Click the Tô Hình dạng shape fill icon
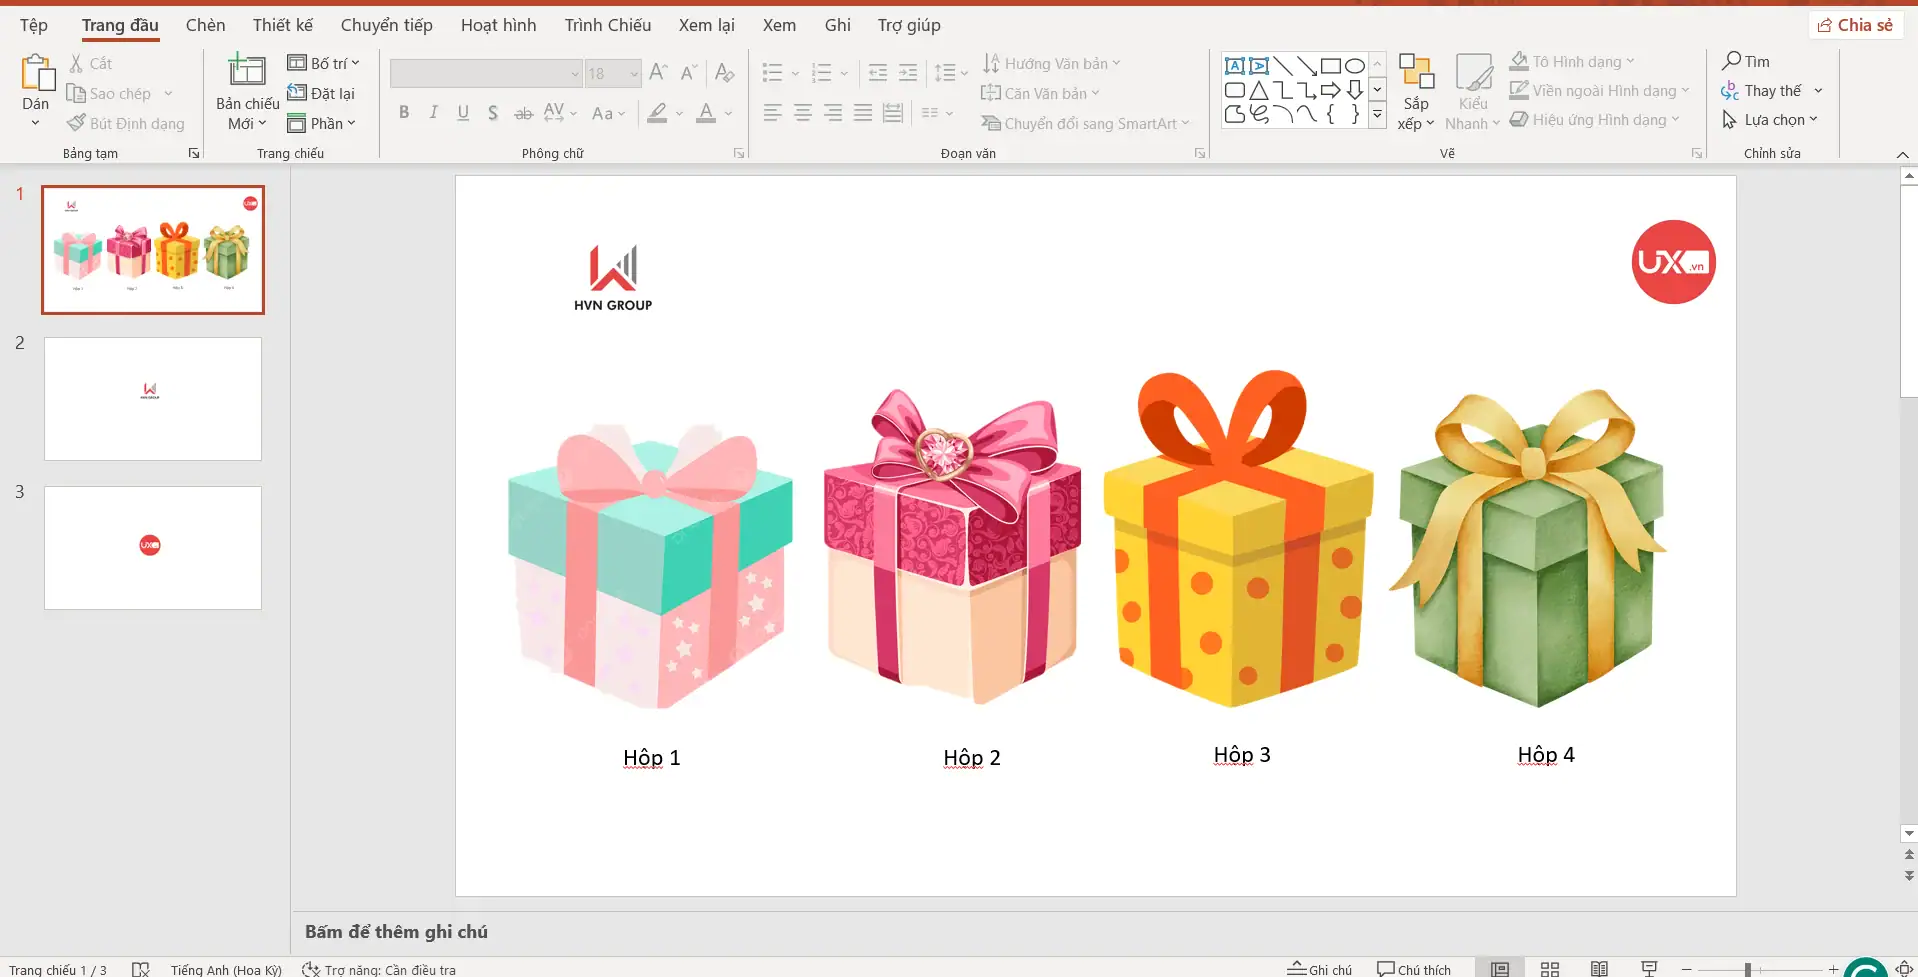The height and width of the screenshot is (977, 1918). 1519,60
